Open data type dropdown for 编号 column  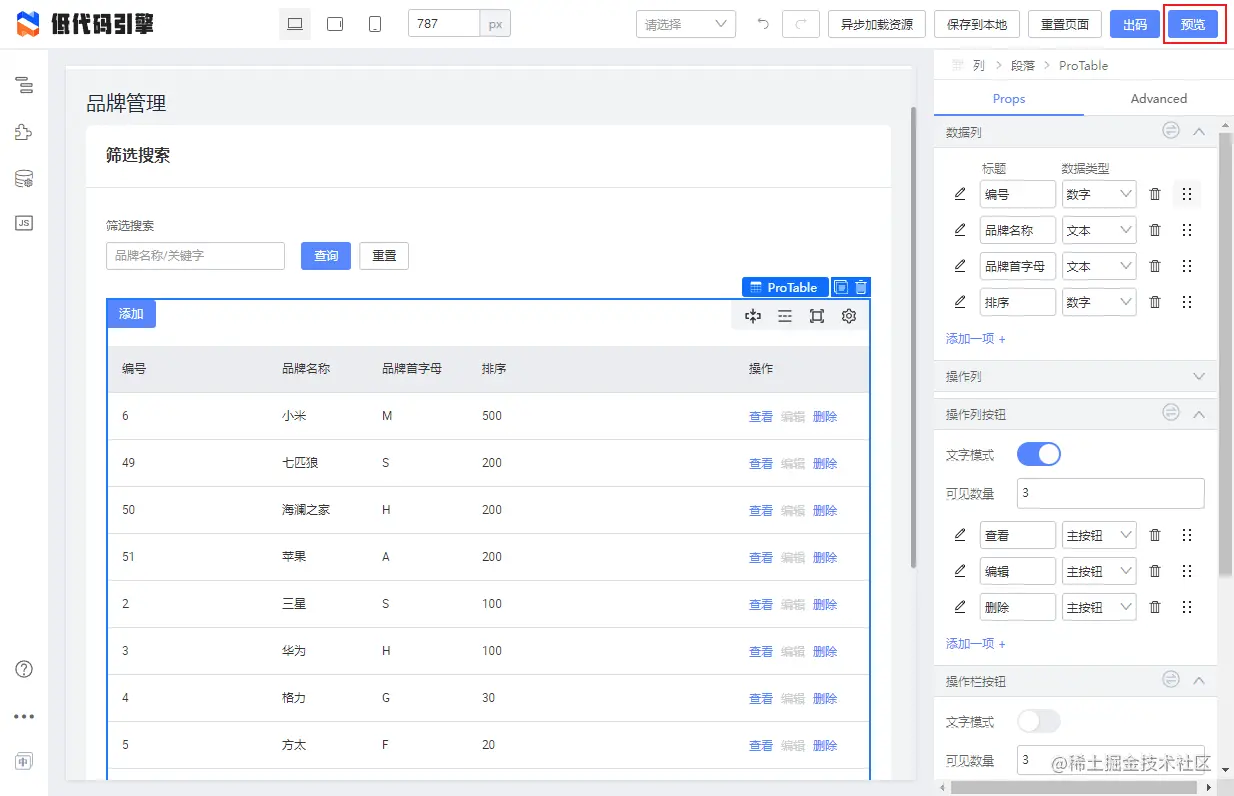[x=1099, y=194]
